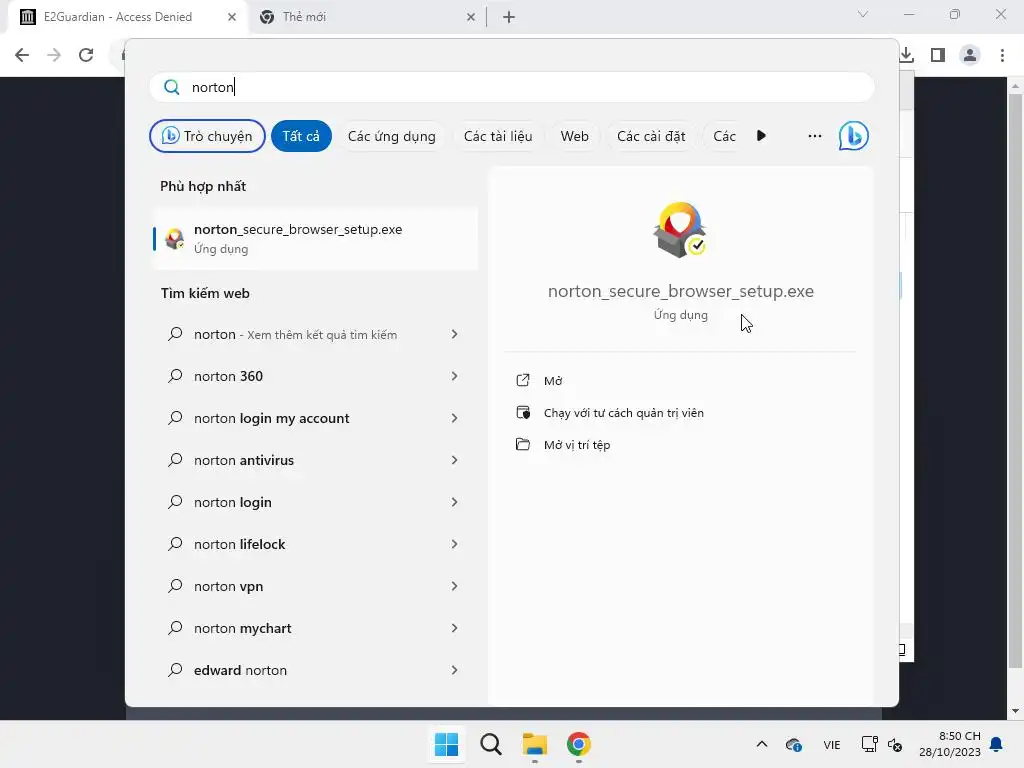The height and width of the screenshot is (768, 1024).
Task: Show hidden tray icons arrow
Action: tap(761, 744)
